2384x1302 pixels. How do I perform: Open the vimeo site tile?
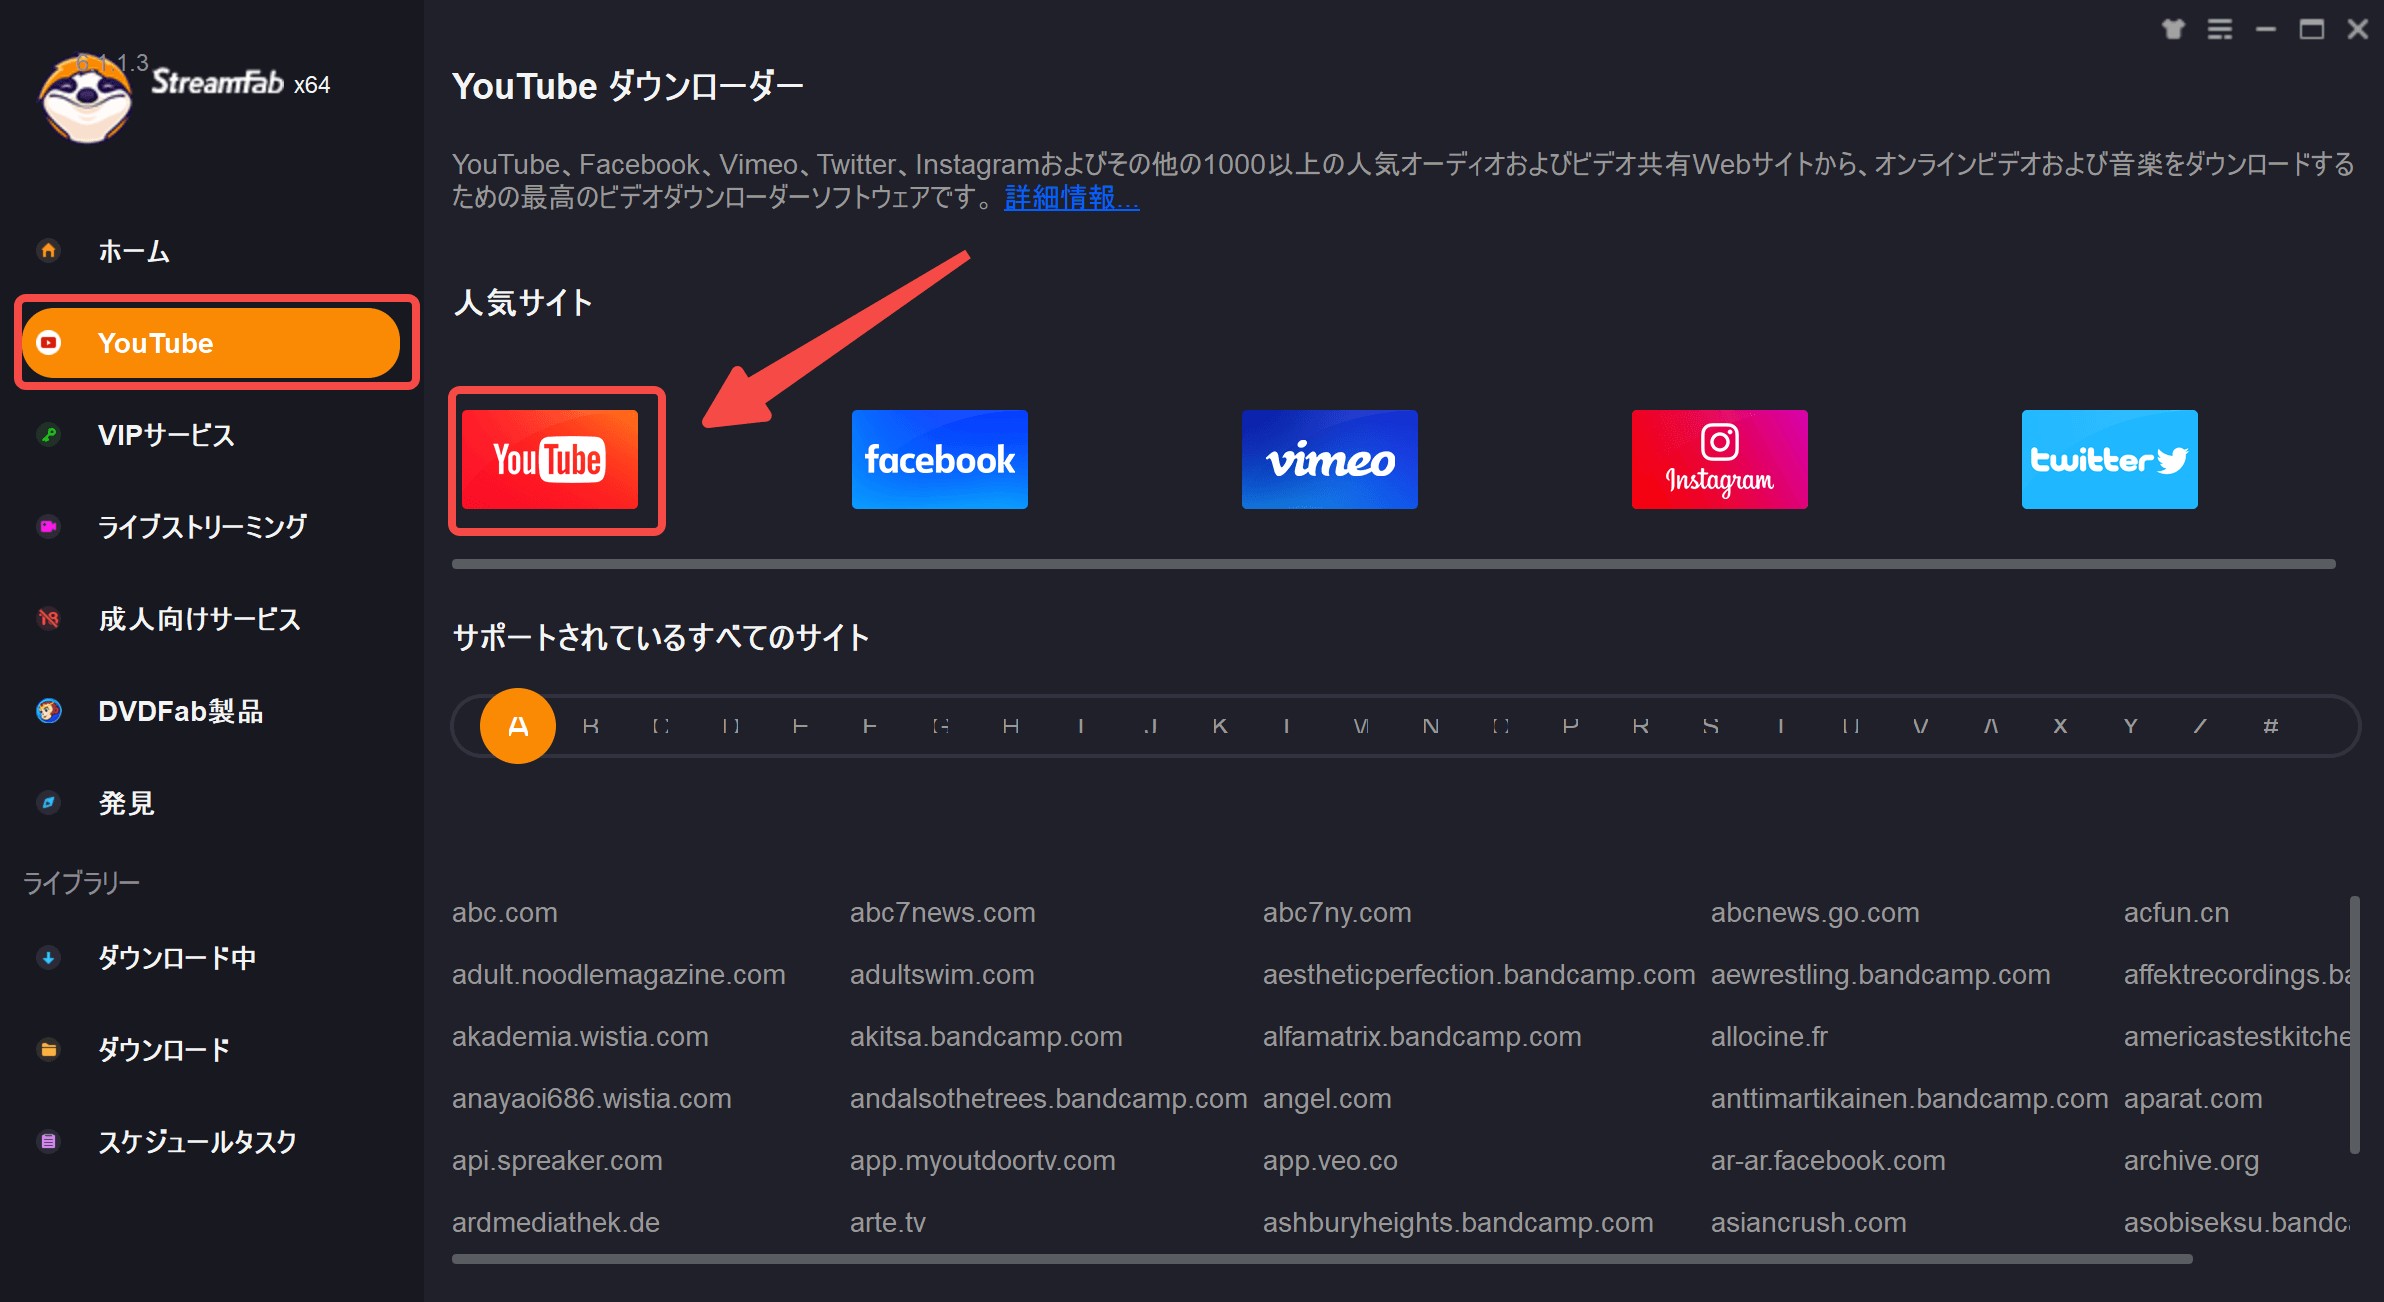(1330, 460)
